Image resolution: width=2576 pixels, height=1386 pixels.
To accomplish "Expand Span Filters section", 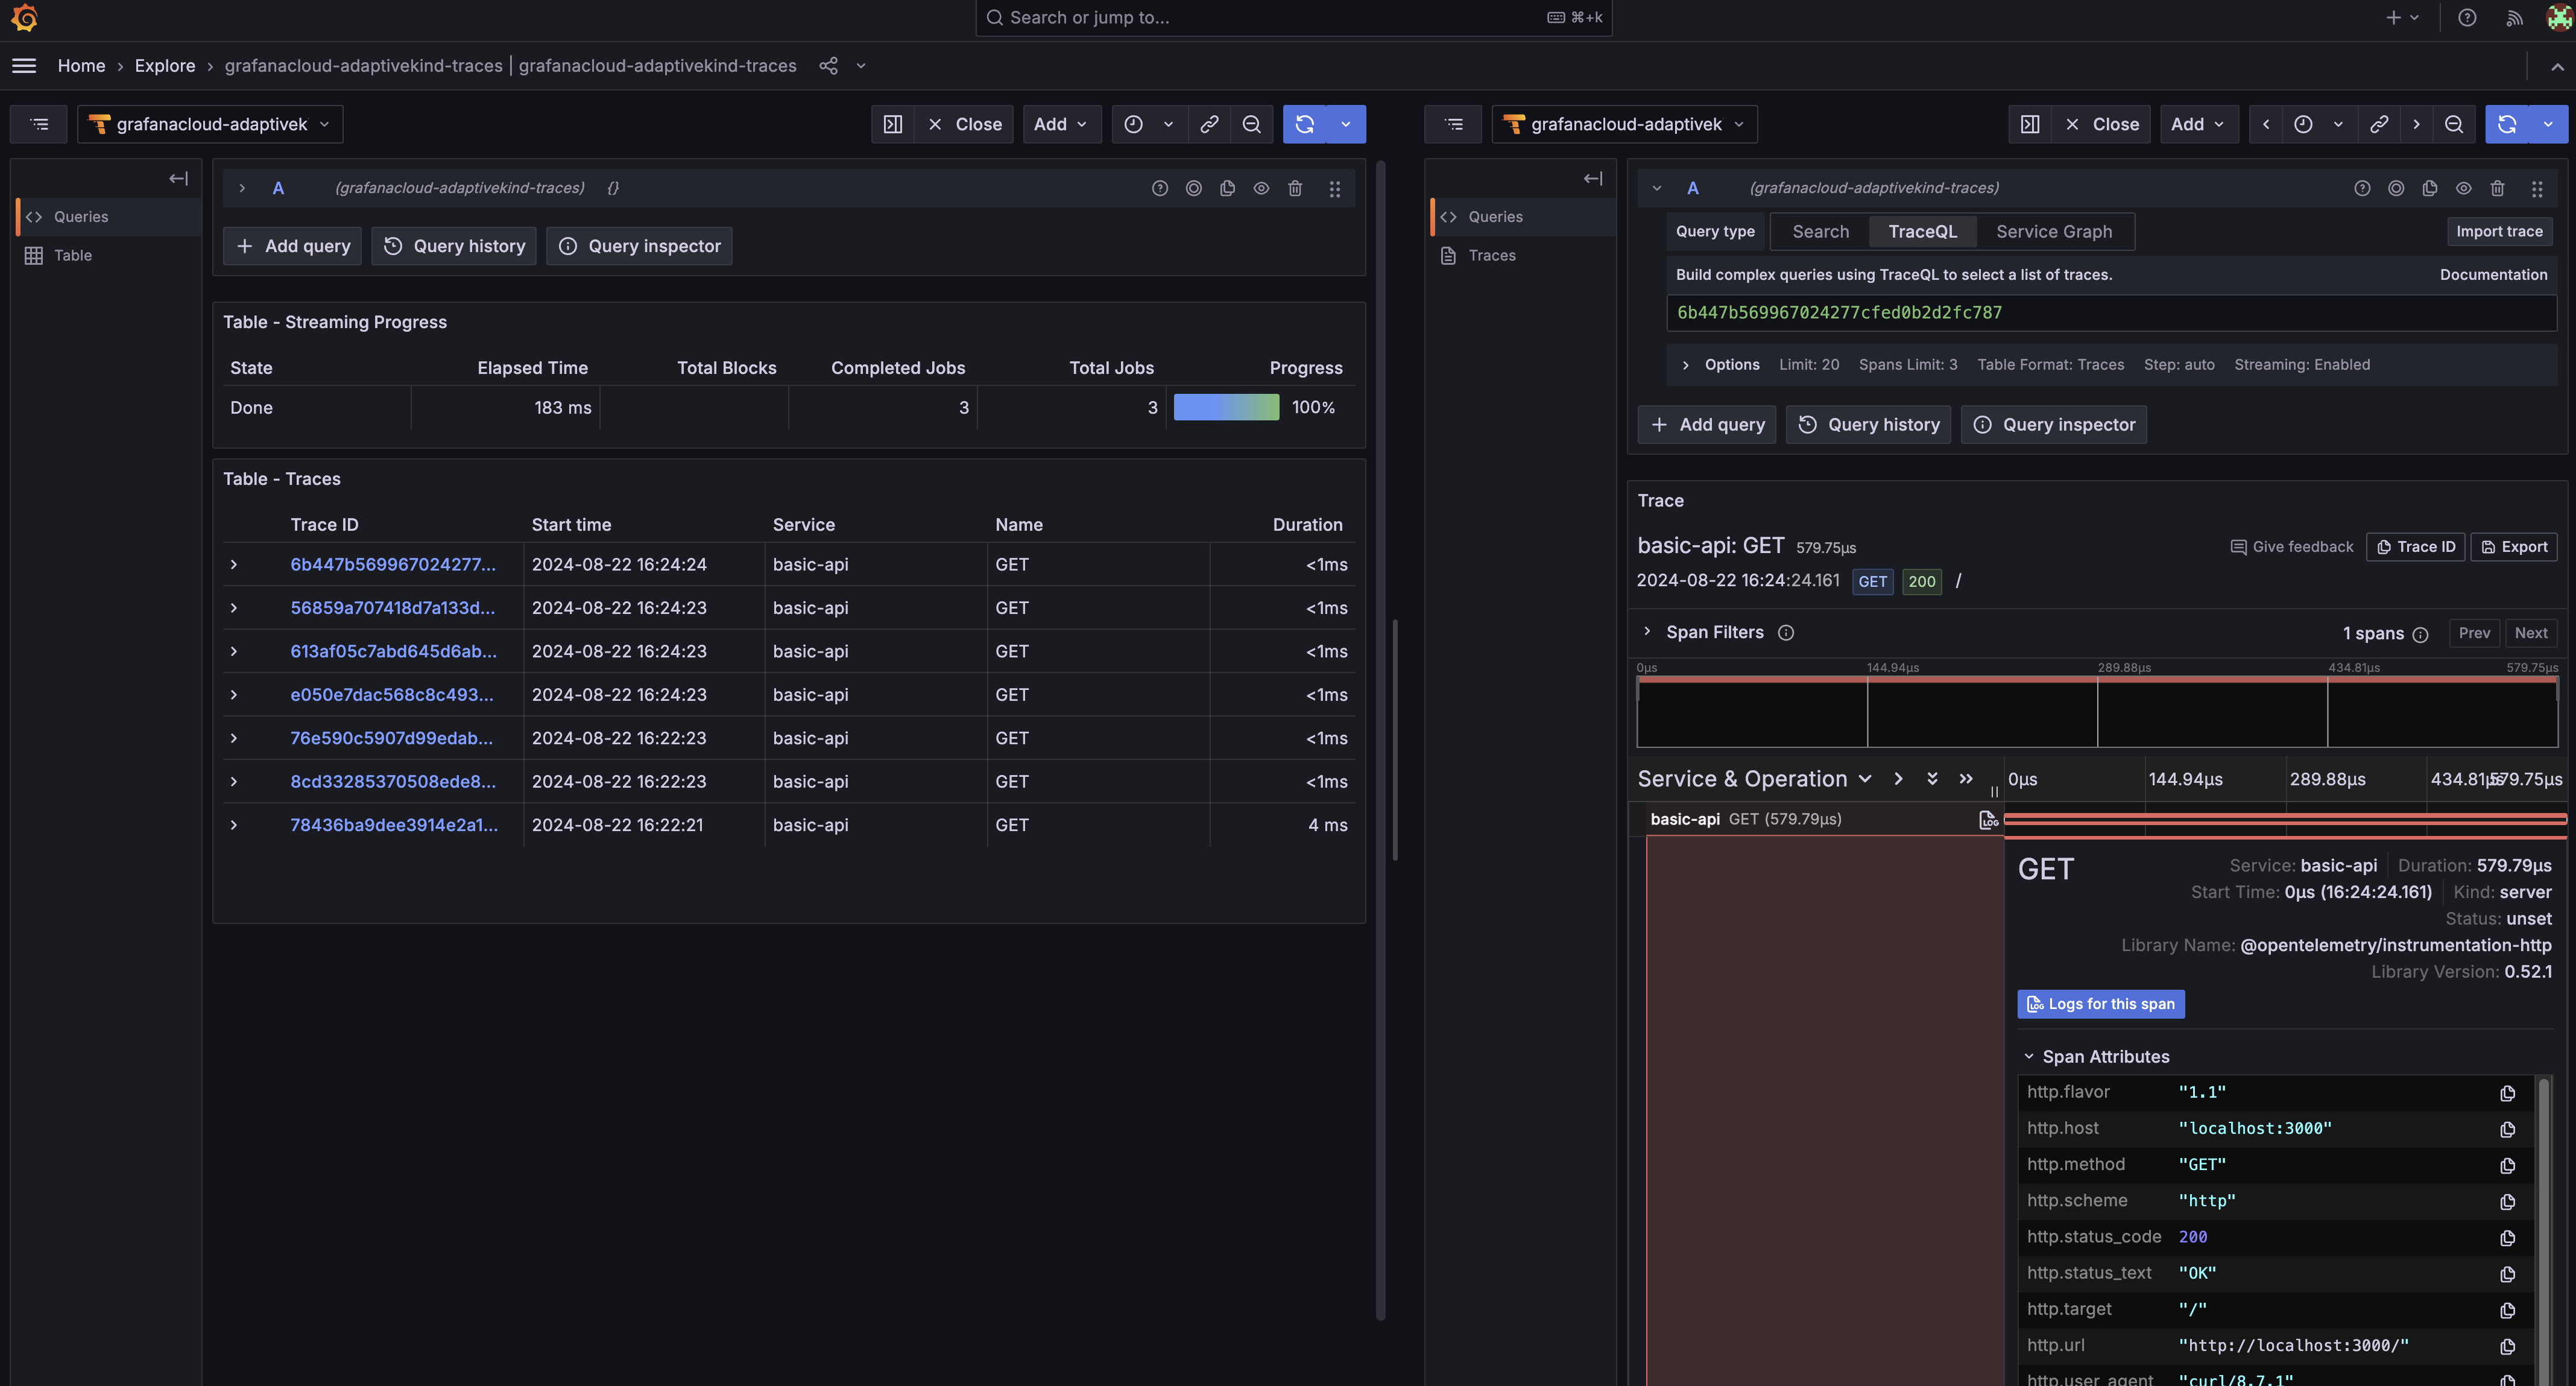I will [x=1647, y=632].
